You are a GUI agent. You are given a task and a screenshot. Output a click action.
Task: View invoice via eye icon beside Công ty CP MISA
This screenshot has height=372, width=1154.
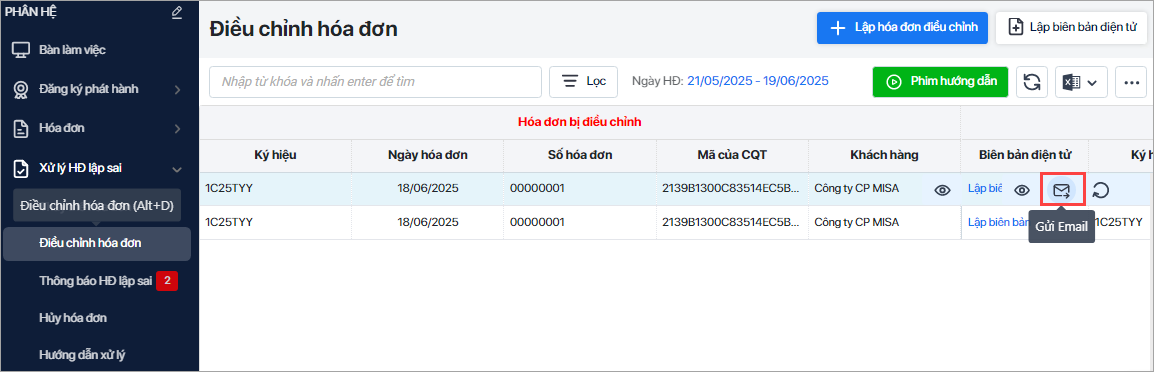[x=942, y=190]
